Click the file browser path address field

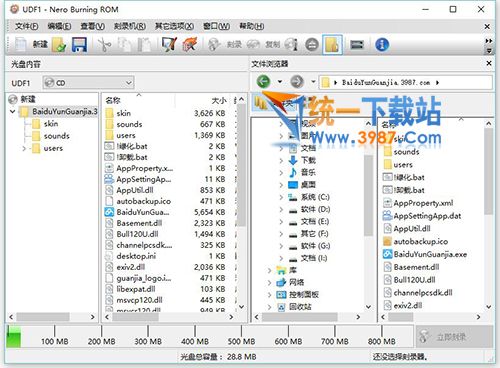tap(406, 82)
